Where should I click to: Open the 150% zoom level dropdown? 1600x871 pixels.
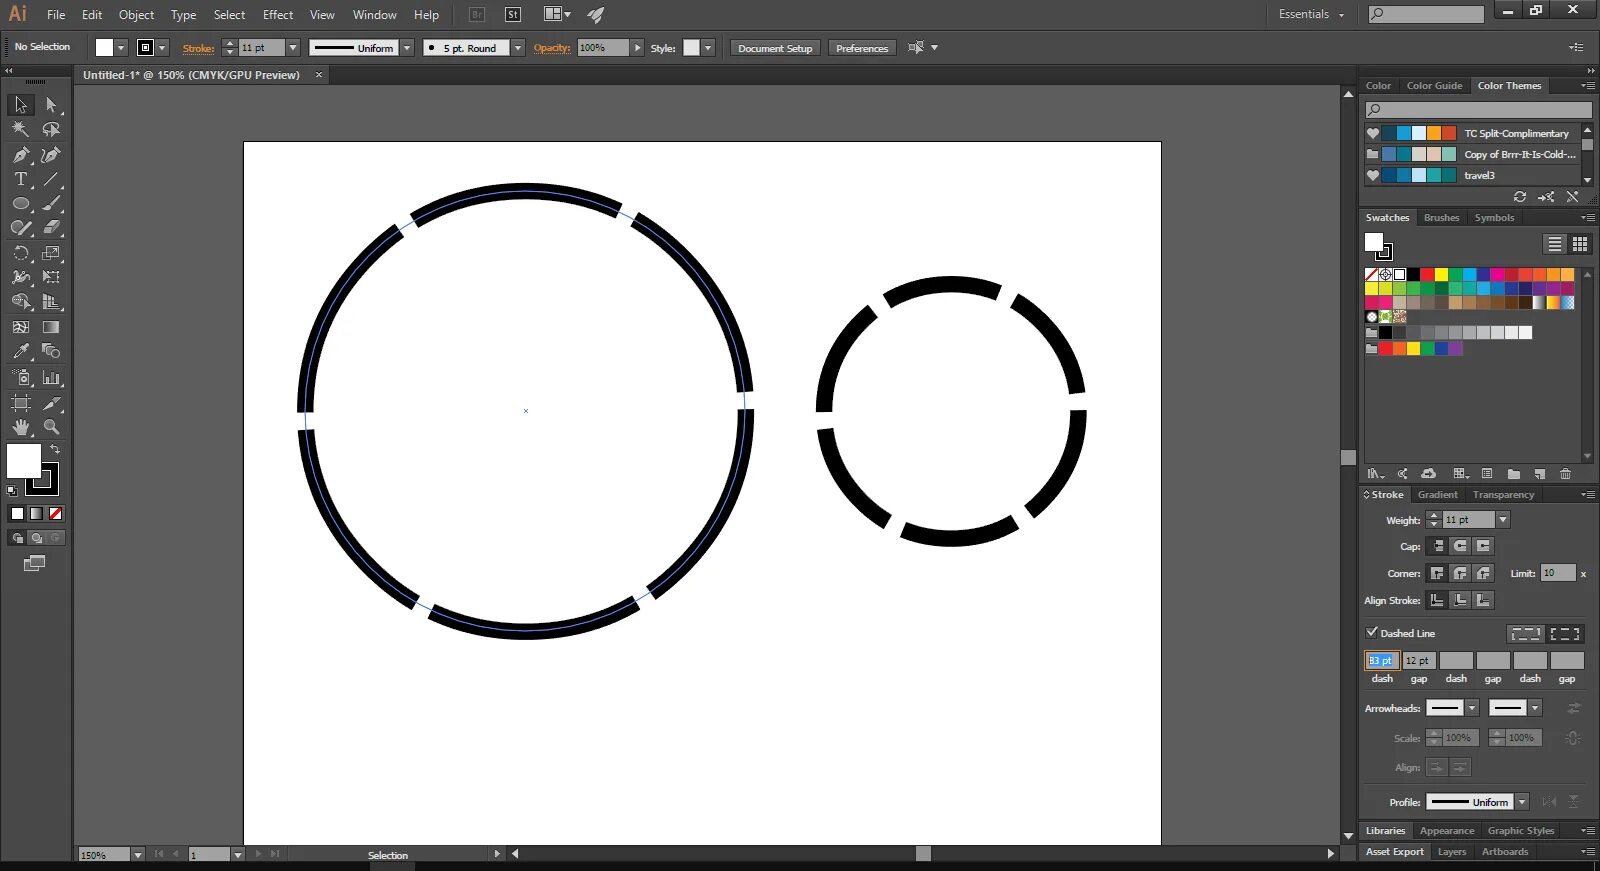point(138,855)
